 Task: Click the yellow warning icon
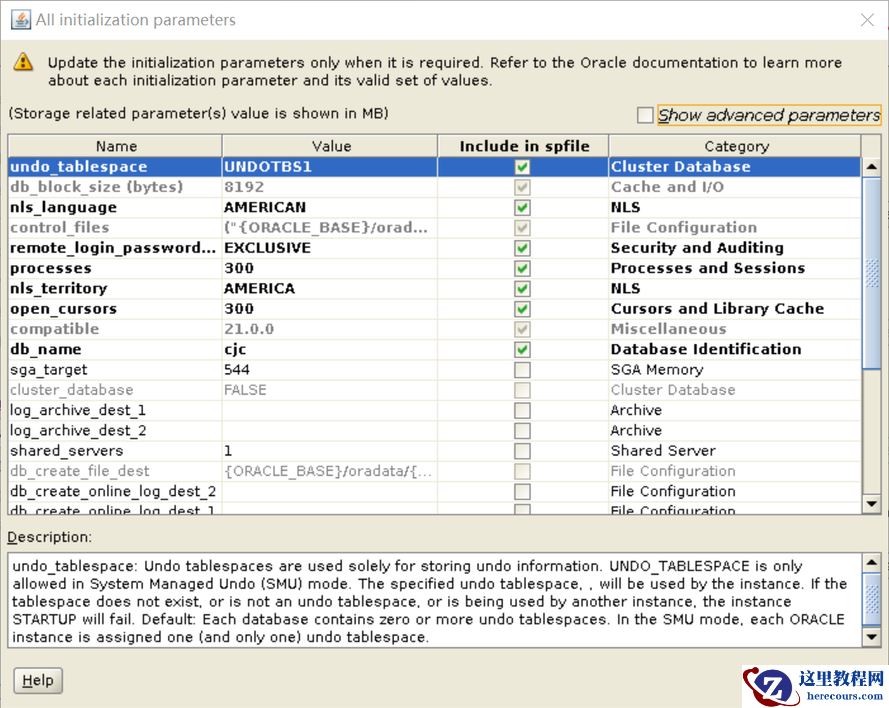pyautogui.click(x=23, y=63)
